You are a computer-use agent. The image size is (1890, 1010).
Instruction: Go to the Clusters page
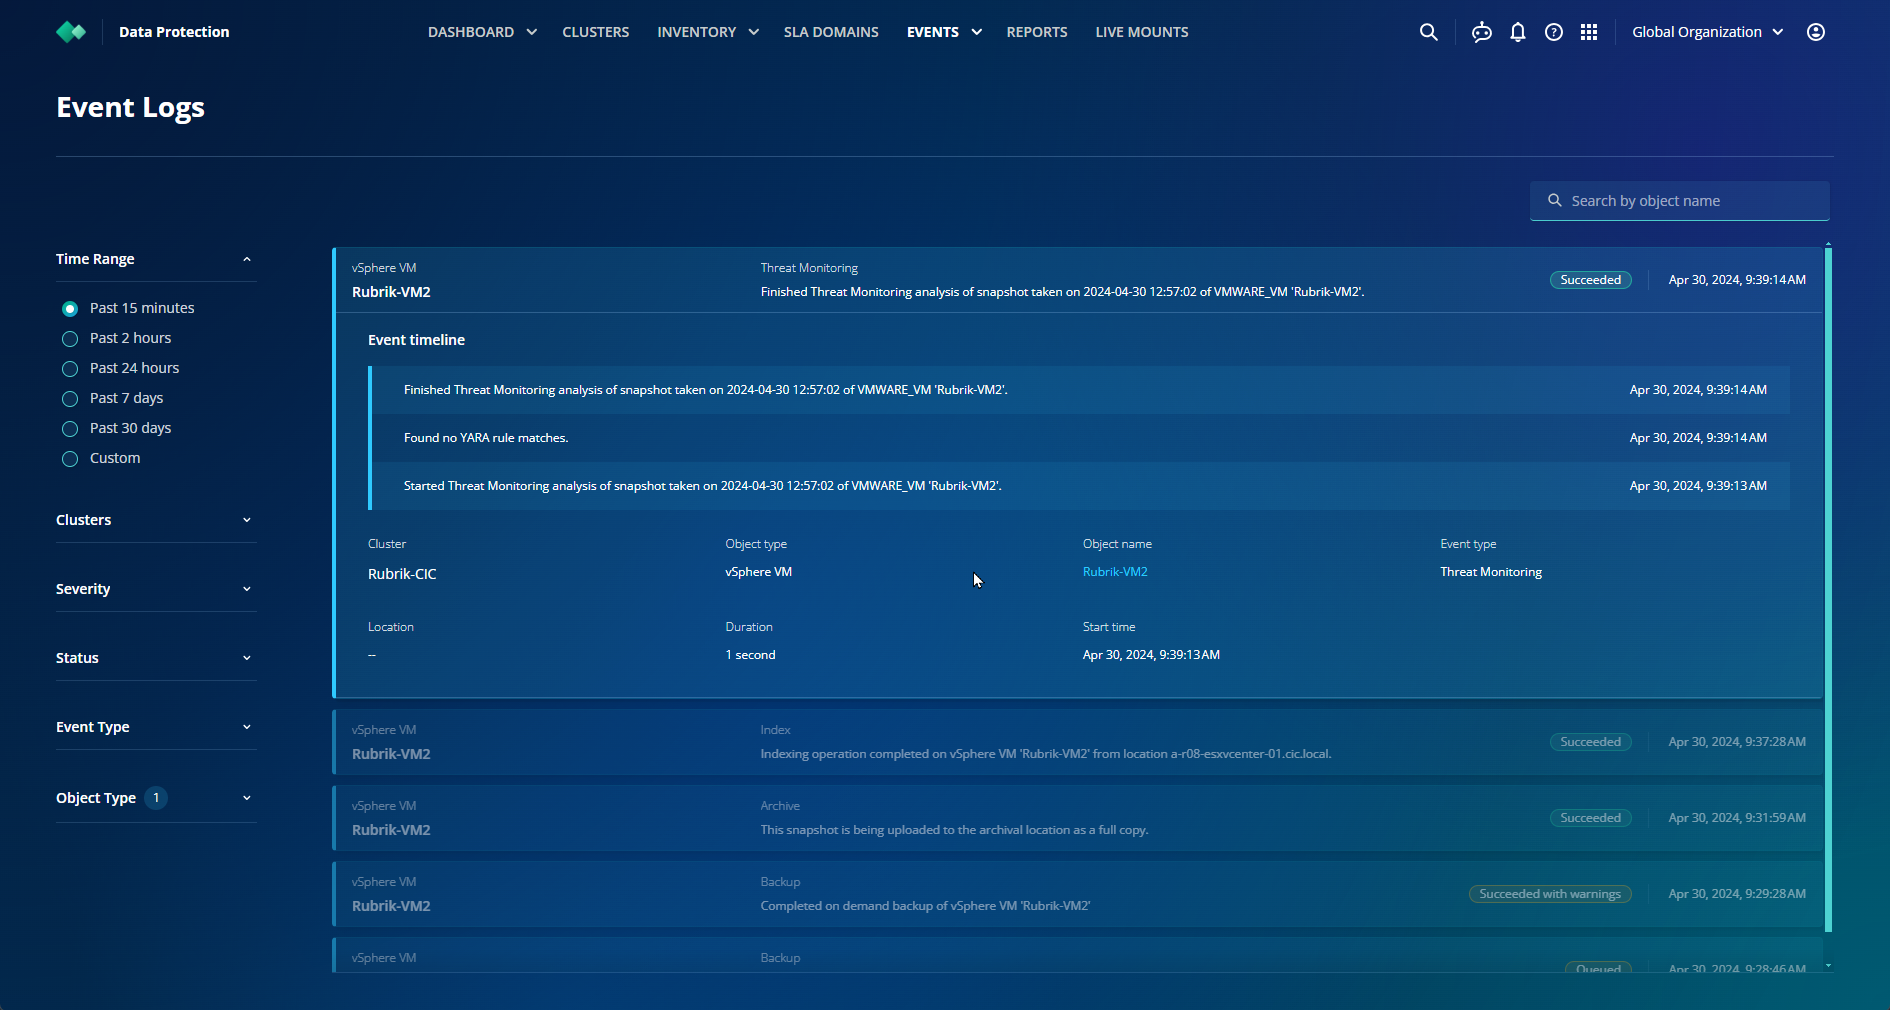596,32
